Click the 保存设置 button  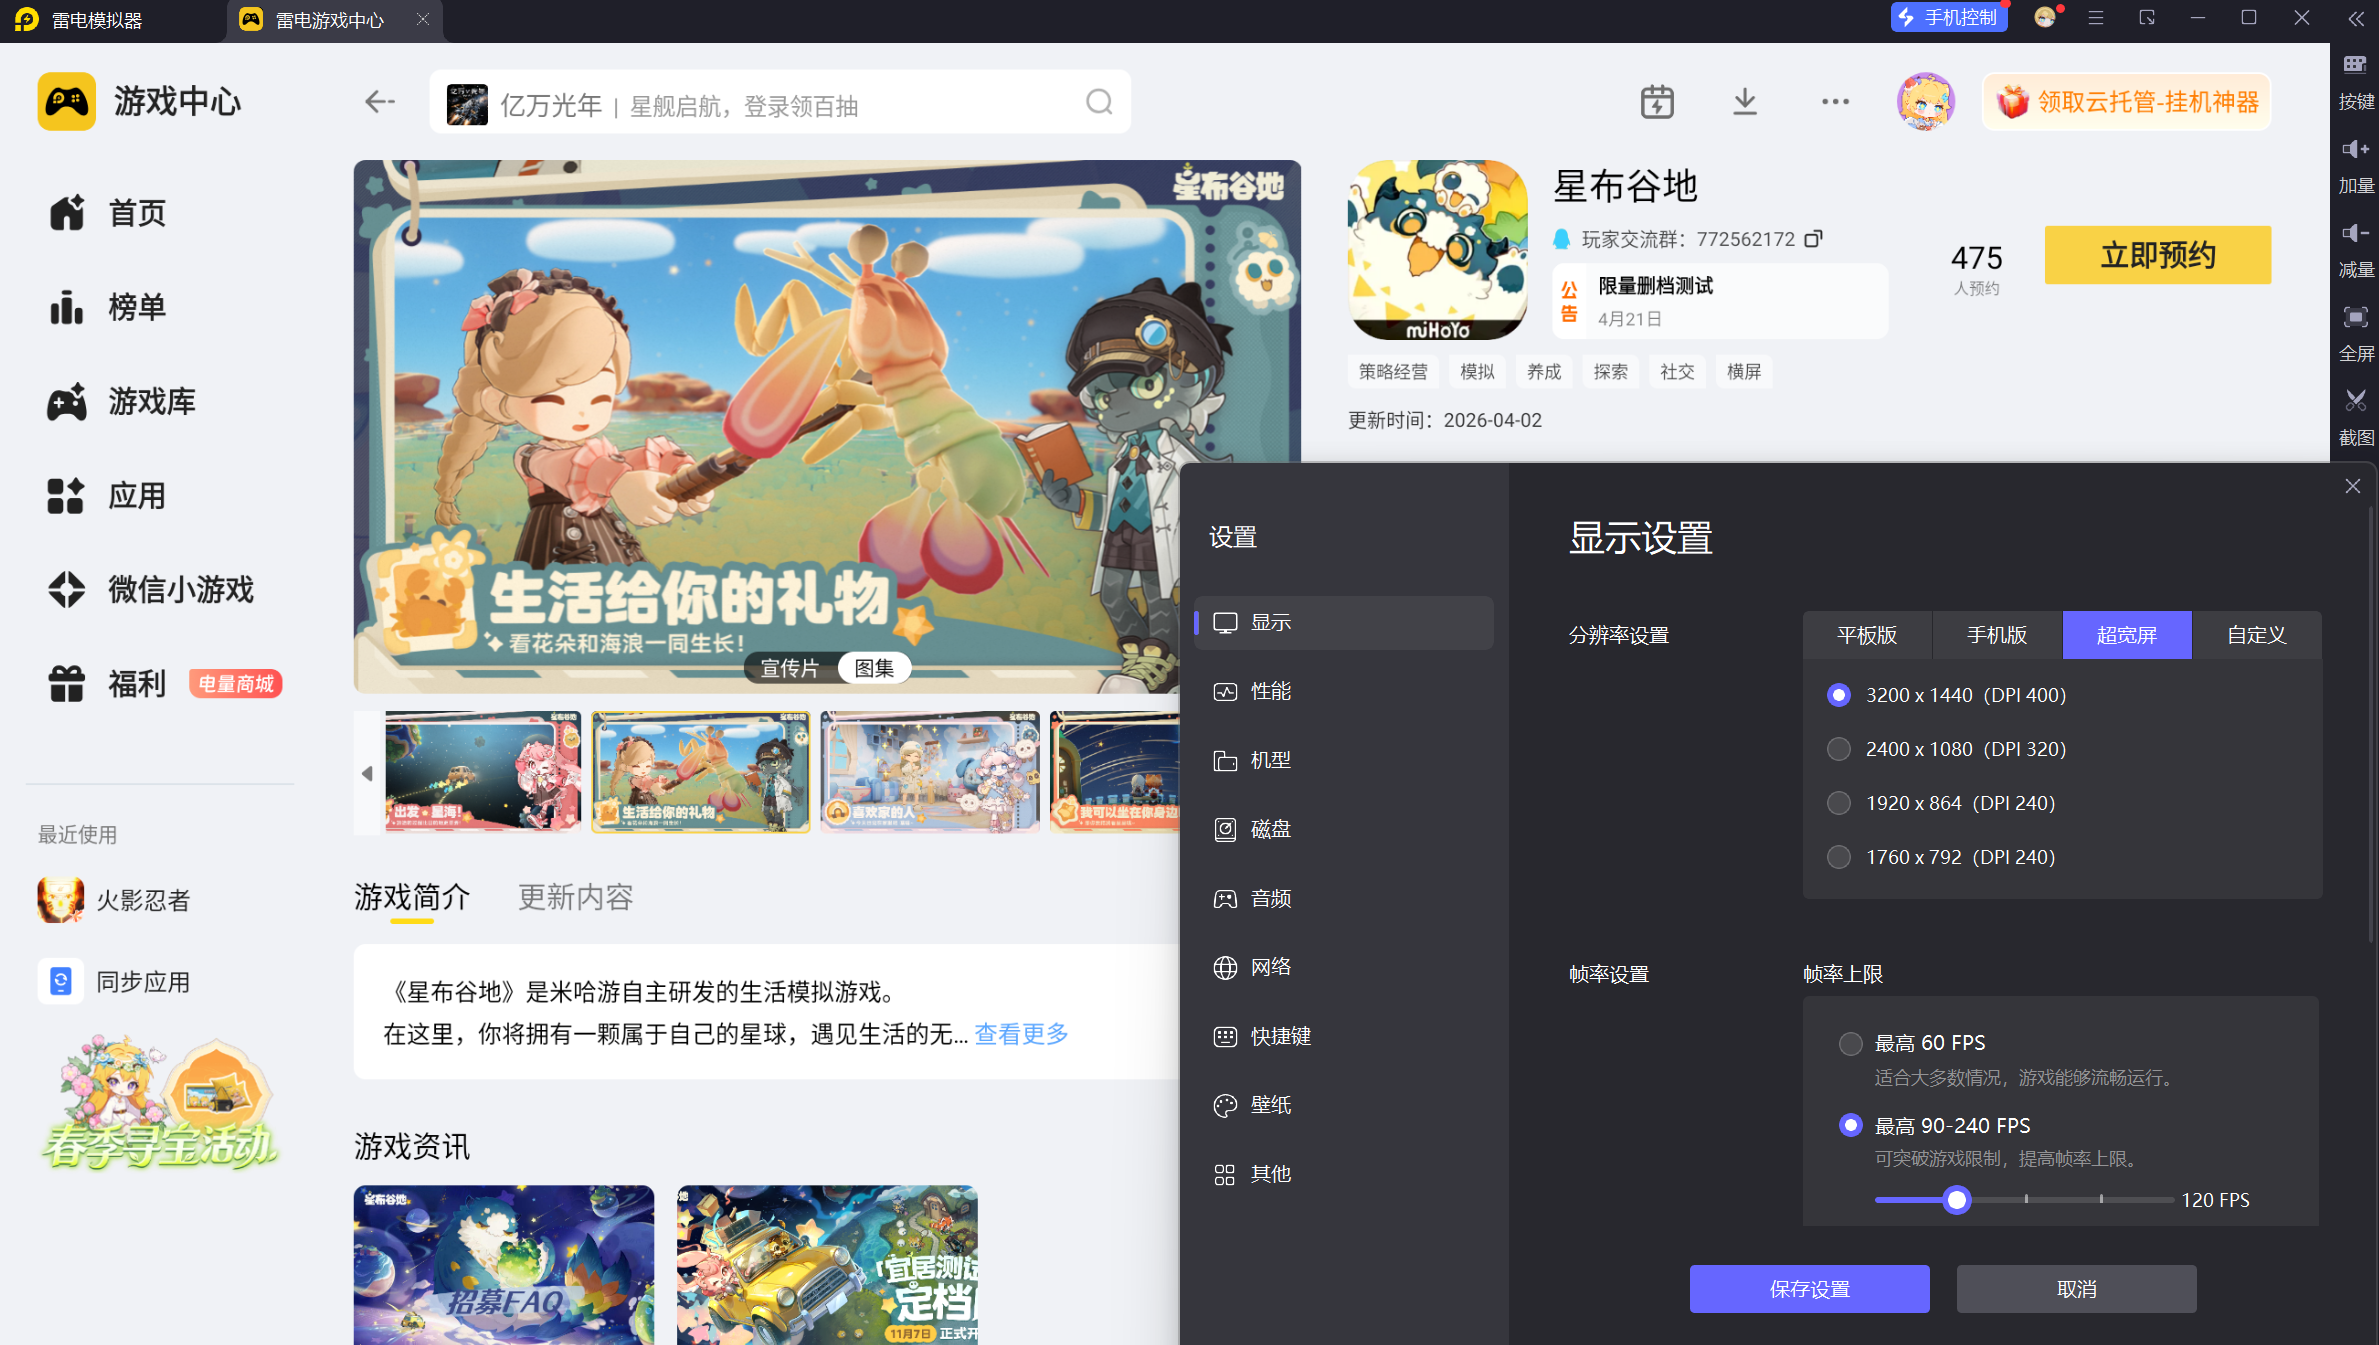[1808, 1289]
